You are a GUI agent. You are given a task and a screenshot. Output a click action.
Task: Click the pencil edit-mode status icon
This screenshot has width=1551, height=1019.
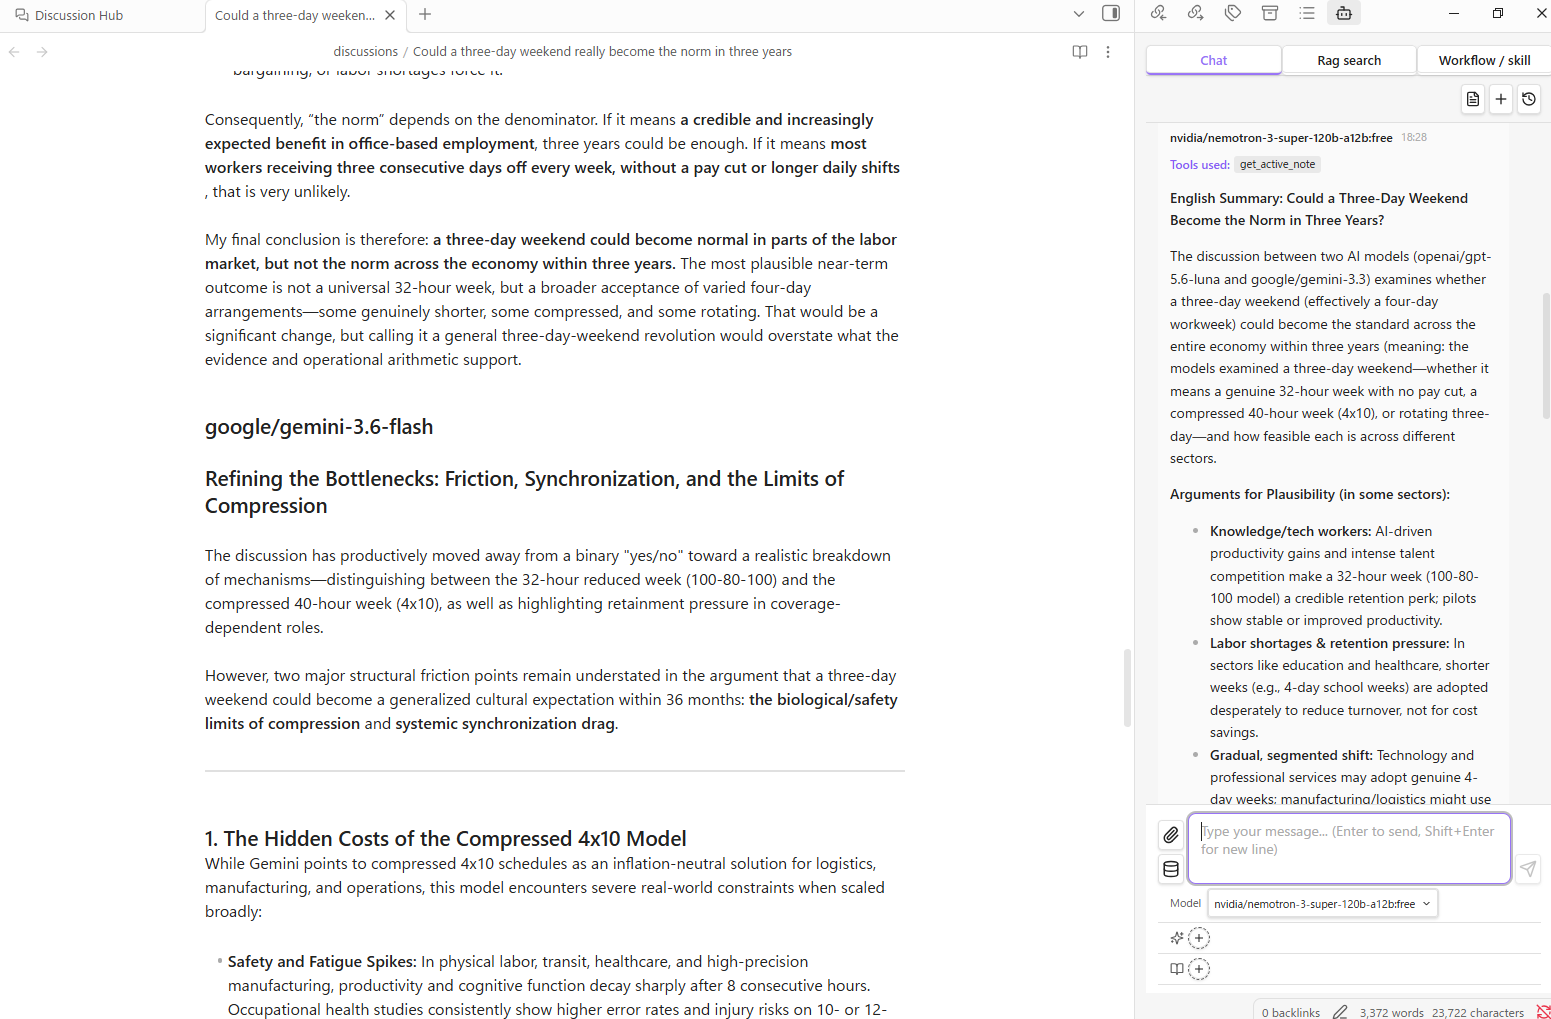[1340, 1012]
